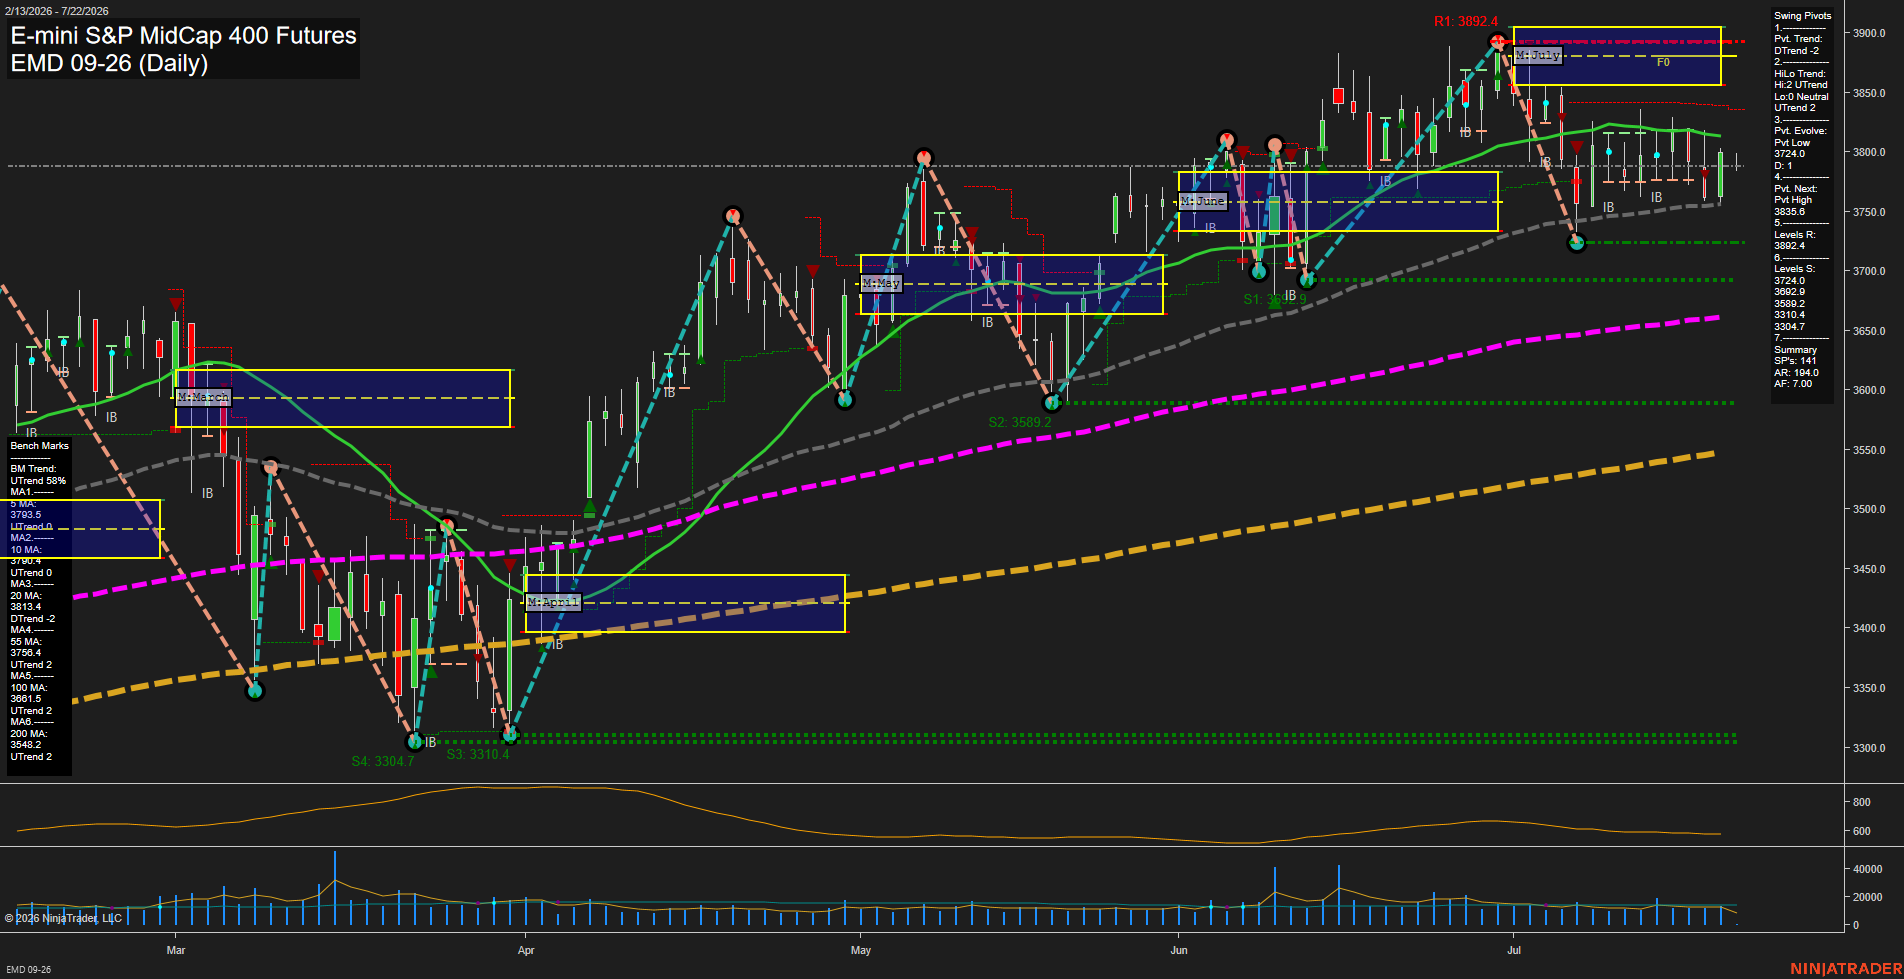
Task: Click "Pvt. Evolve:" in Swing Pivots panel
Action: coord(1800,131)
